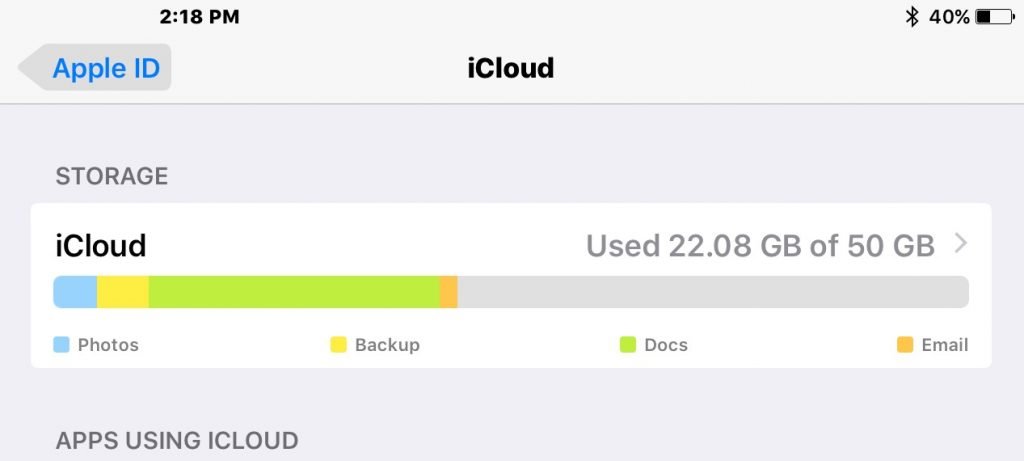
Task: Click the orange Email segment of storage bar
Action: pyautogui.click(x=449, y=292)
